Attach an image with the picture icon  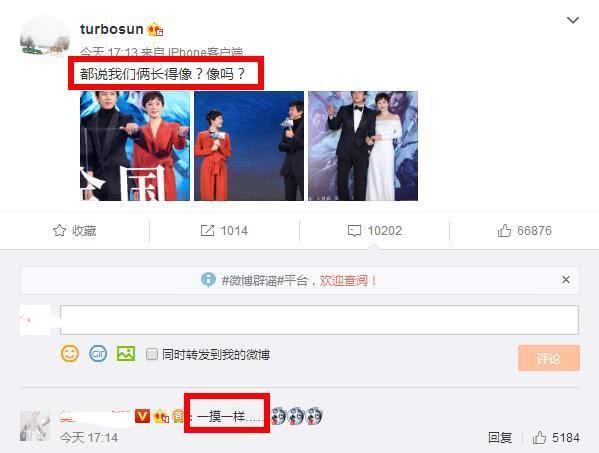click(x=126, y=354)
